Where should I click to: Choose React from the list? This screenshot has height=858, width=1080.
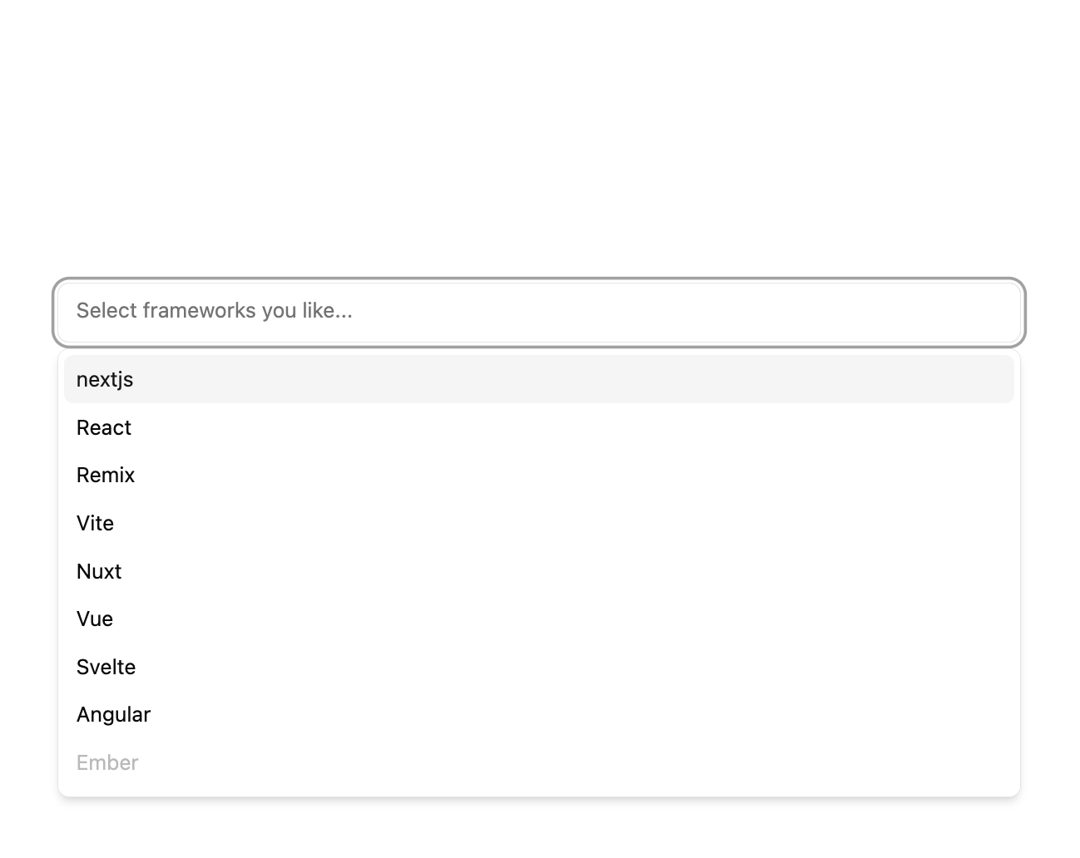point(539,428)
